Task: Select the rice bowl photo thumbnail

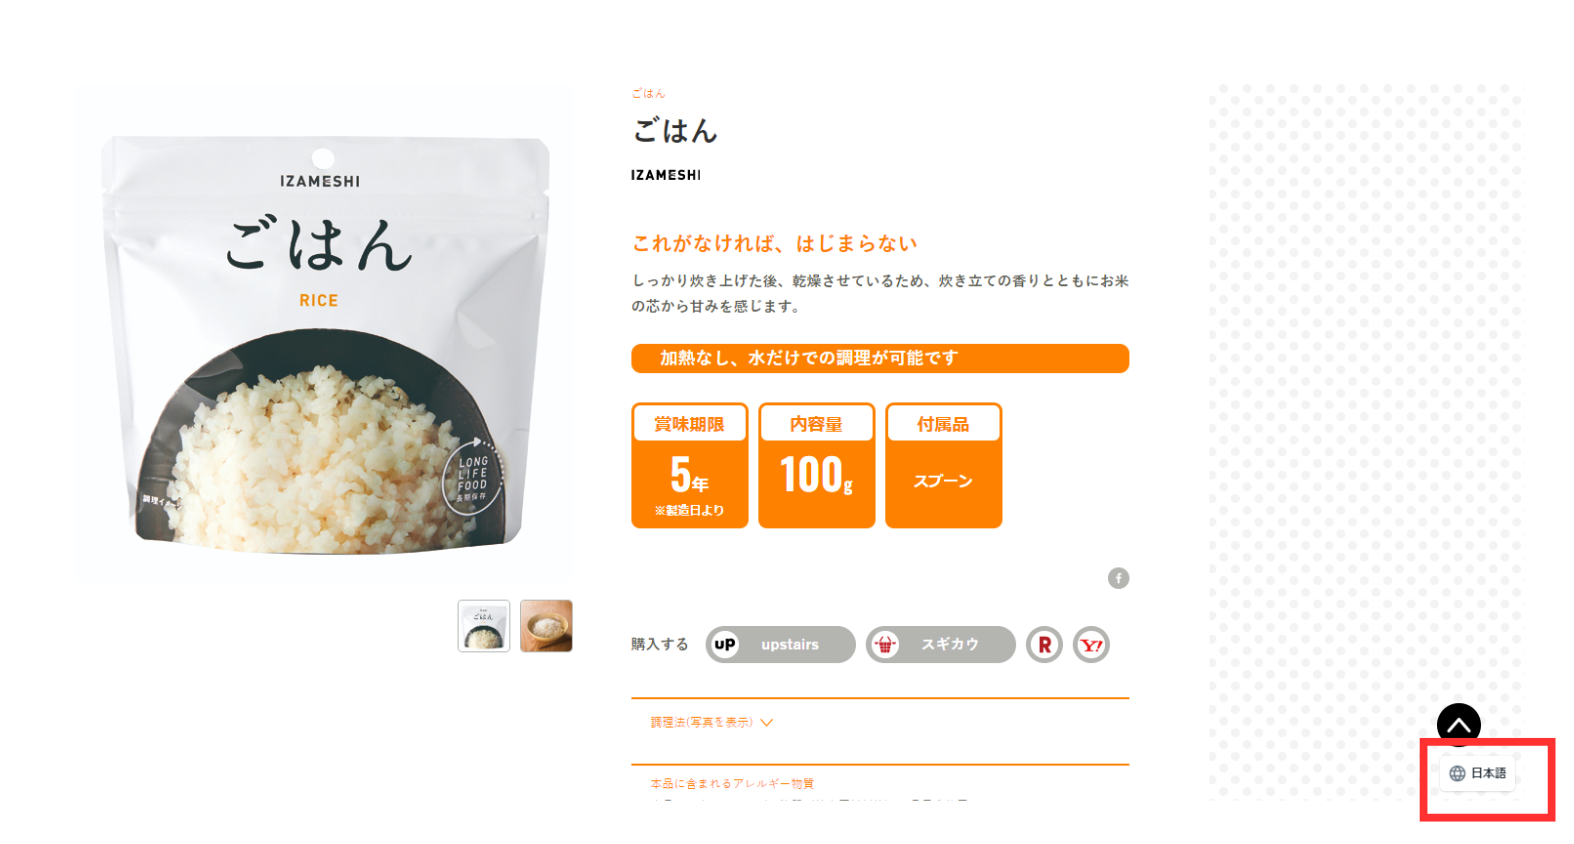Action: (546, 626)
